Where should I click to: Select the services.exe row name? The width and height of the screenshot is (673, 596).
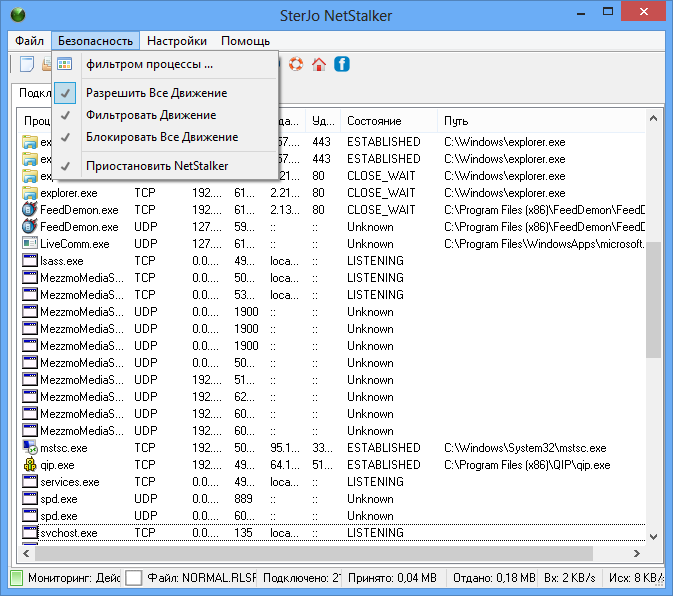pyautogui.click(x=70, y=481)
